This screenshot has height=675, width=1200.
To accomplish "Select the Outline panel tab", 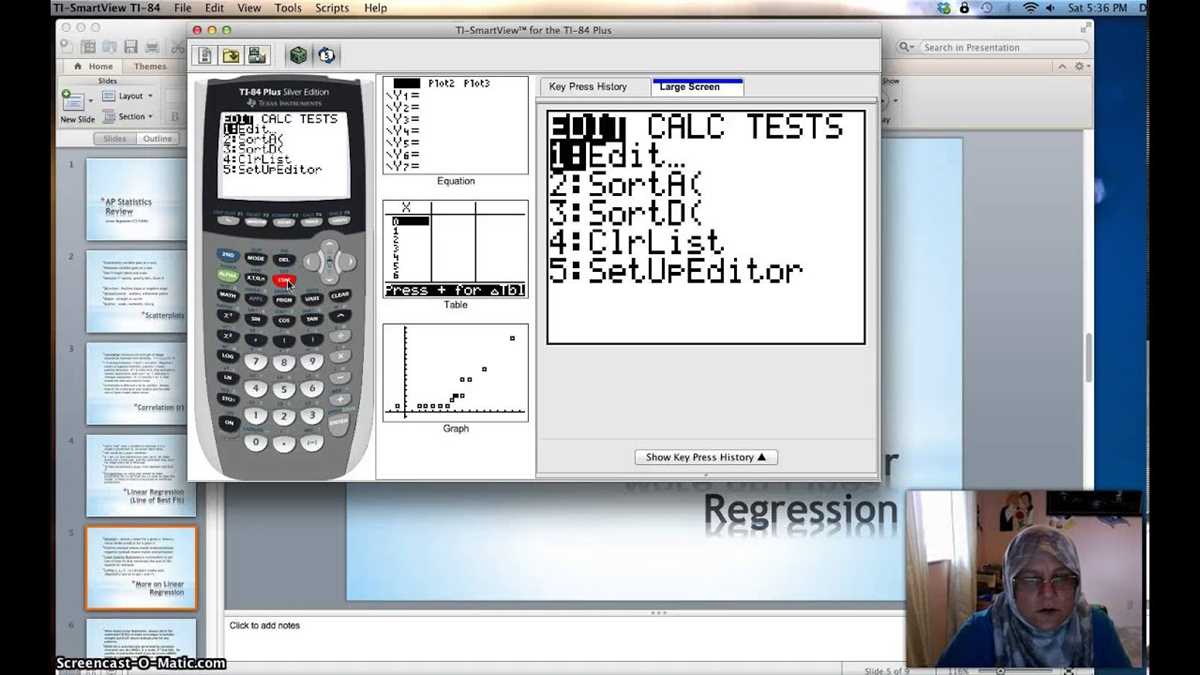I will point(157,139).
